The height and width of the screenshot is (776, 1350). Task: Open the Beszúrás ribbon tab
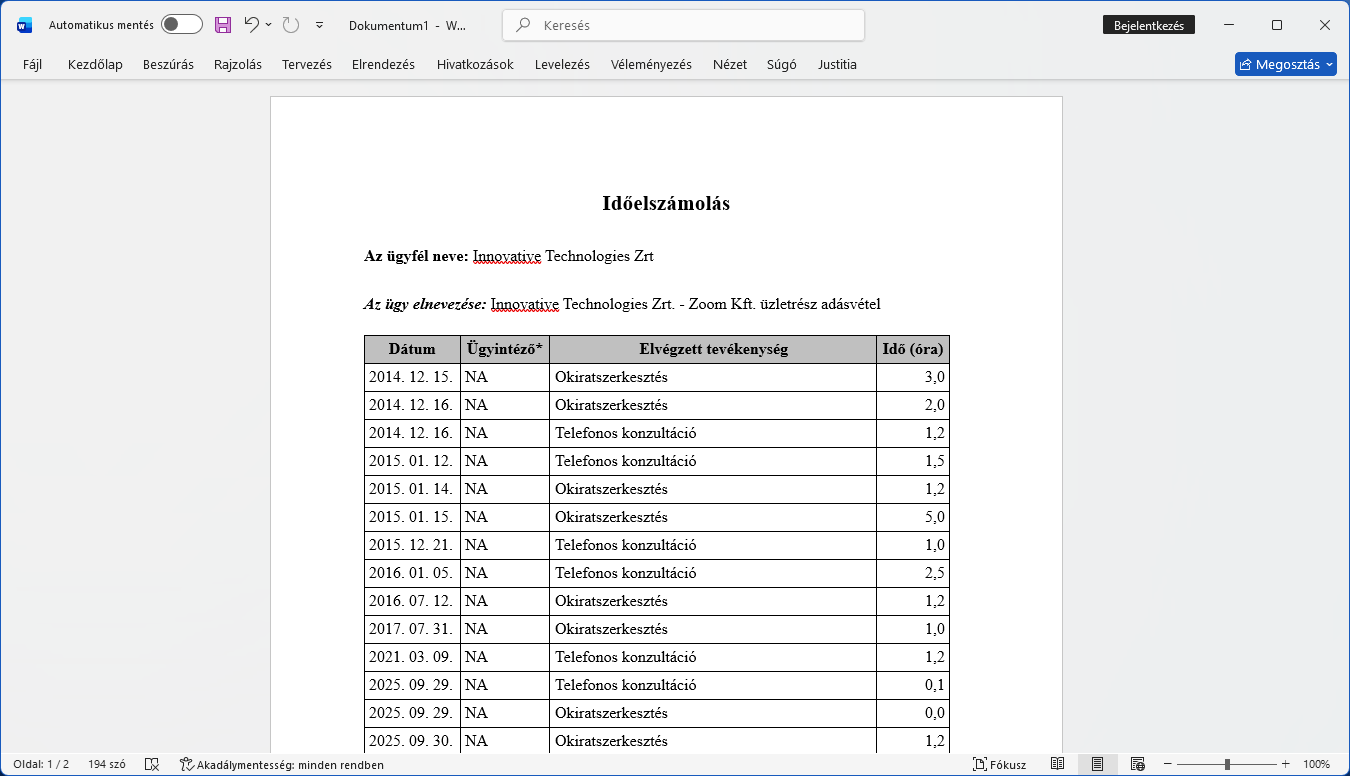click(168, 64)
